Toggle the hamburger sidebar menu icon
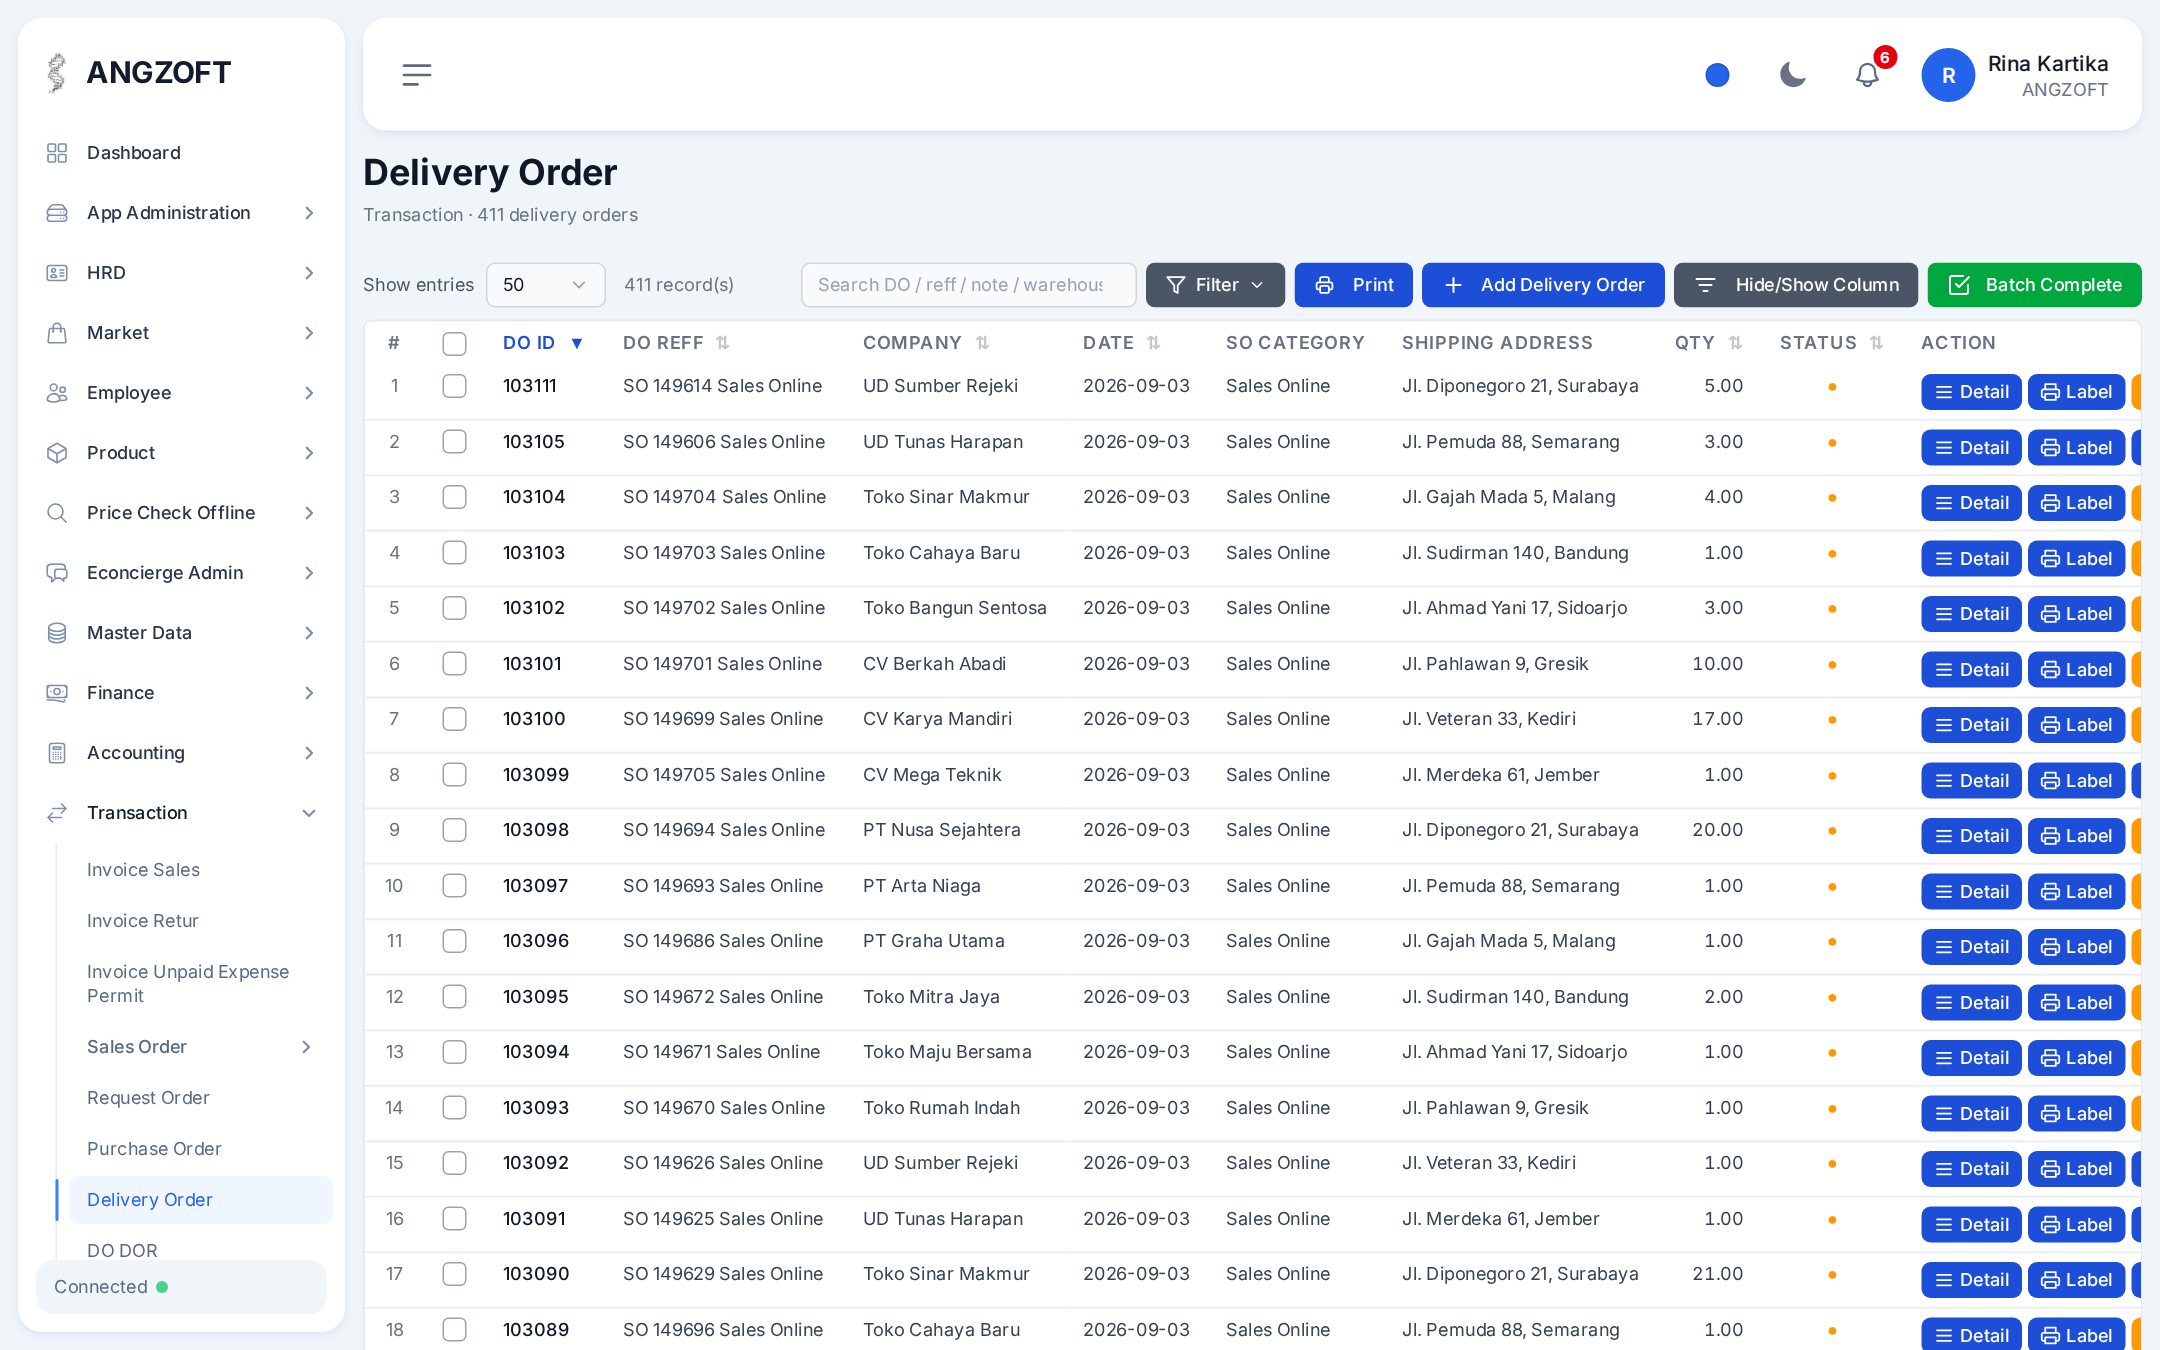The image size is (2160, 1350). point(417,75)
